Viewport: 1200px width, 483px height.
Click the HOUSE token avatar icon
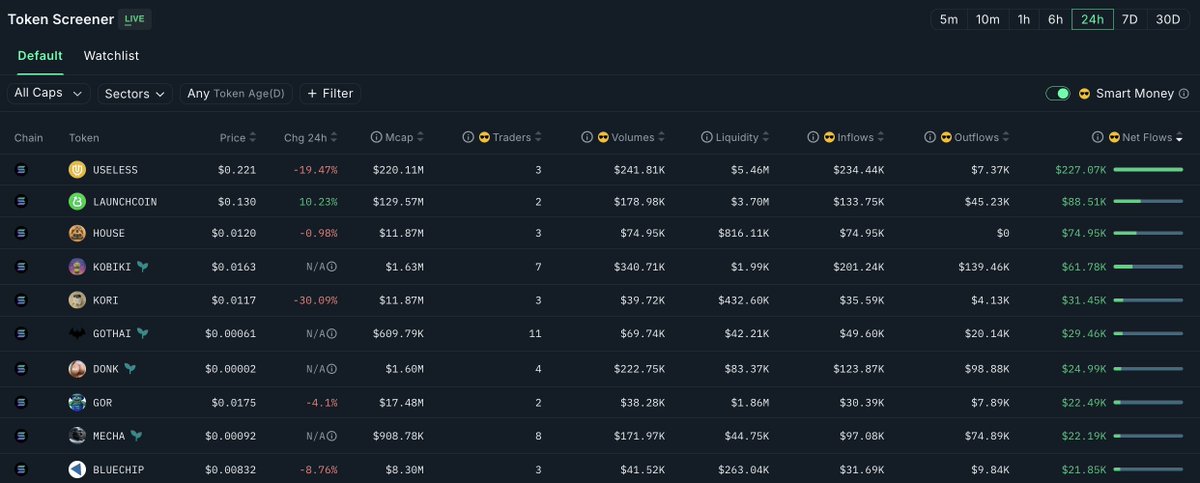pyautogui.click(x=77, y=234)
